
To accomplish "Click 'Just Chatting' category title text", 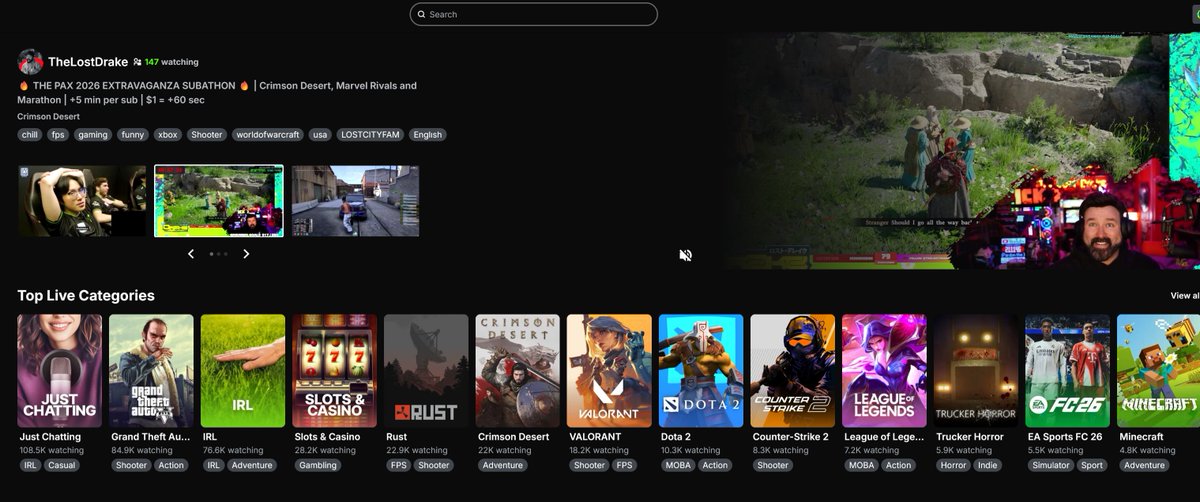I will (50, 437).
